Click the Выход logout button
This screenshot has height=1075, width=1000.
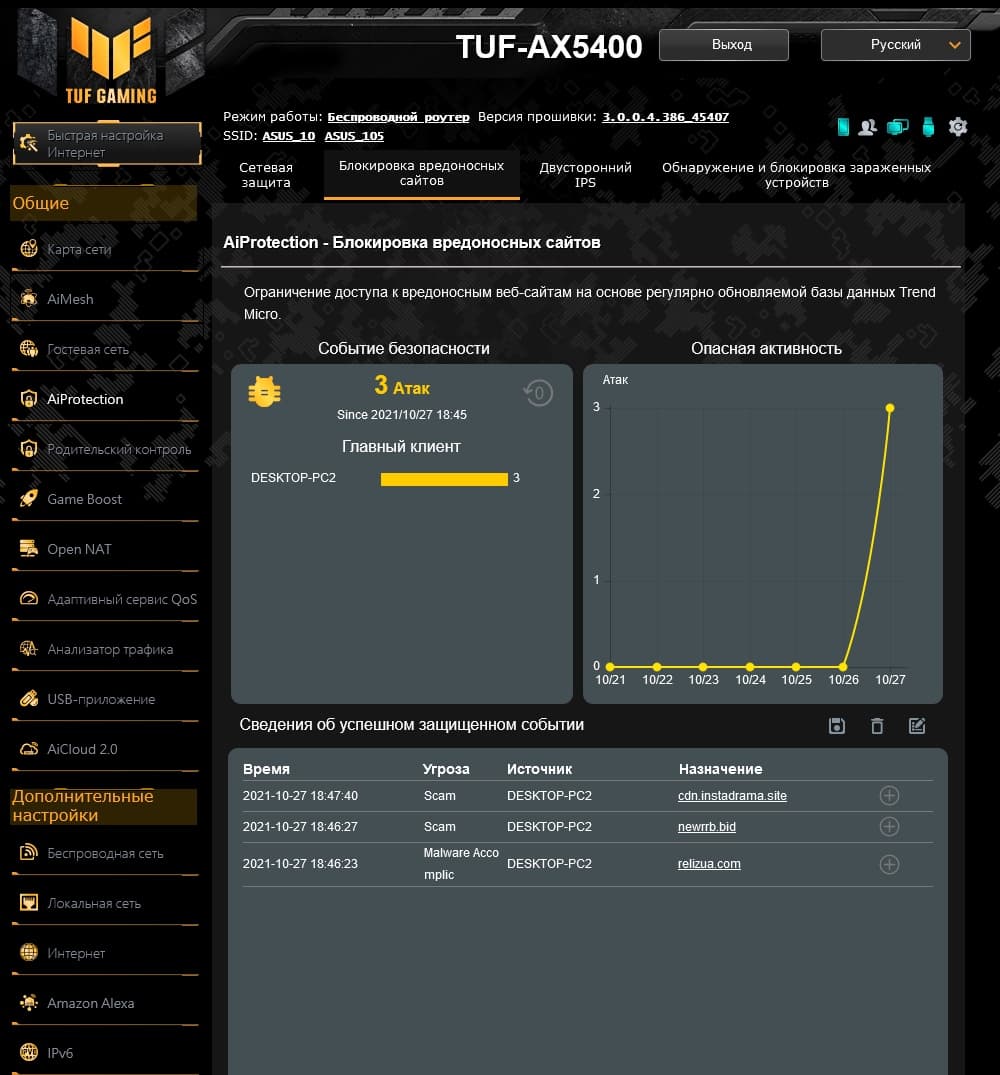coord(724,45)
